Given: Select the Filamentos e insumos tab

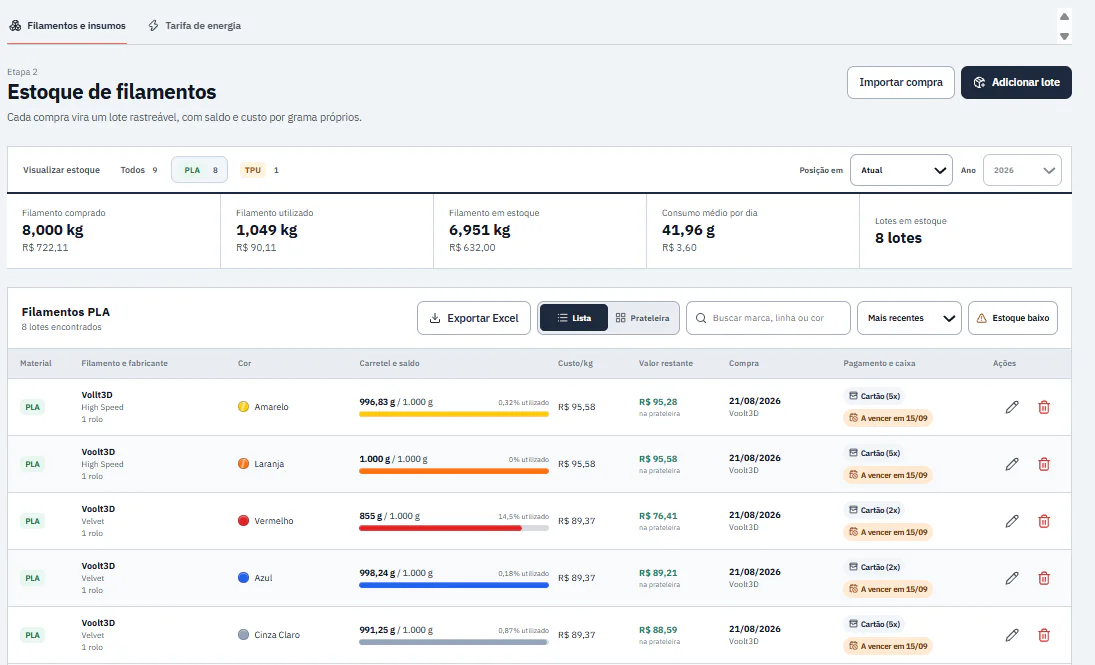Looking at the screenshot, I should (67, 26).
